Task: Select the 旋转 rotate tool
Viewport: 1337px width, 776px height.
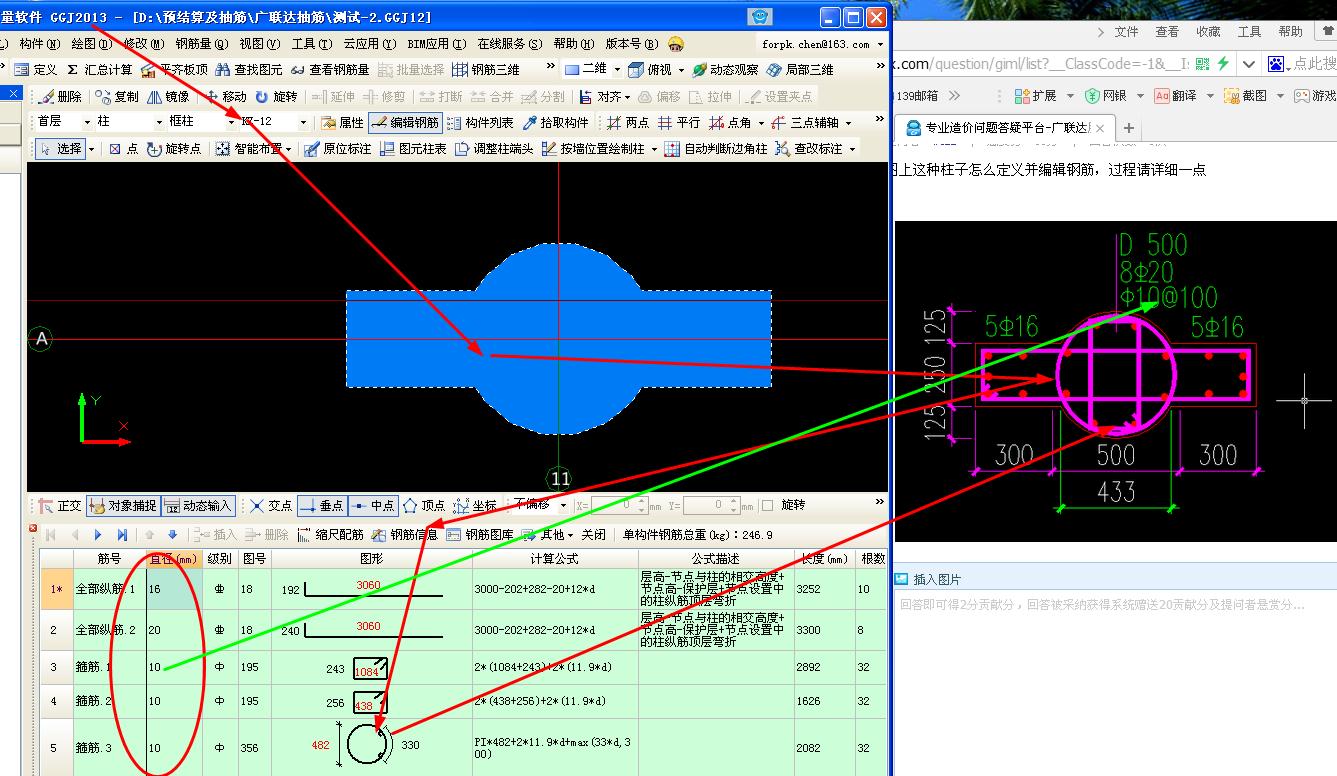Action: pyautogui.click(x=276, y=97)
